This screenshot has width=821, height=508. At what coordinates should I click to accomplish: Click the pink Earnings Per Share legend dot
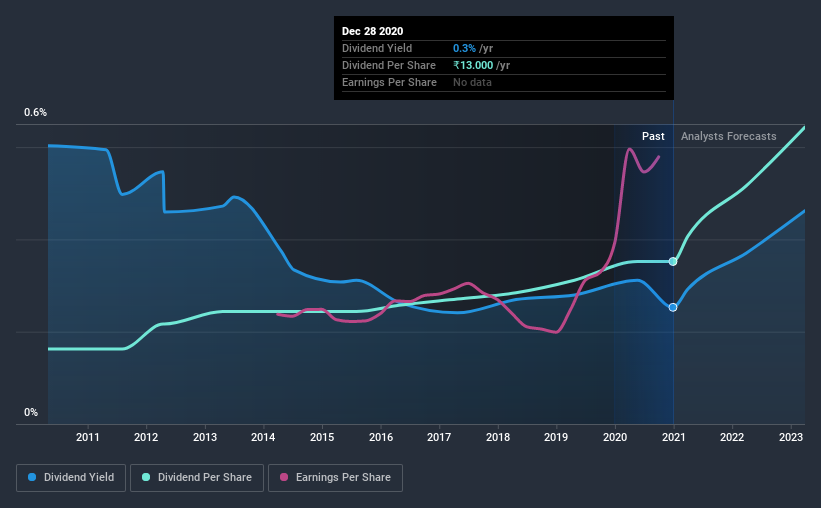[284, 477]
